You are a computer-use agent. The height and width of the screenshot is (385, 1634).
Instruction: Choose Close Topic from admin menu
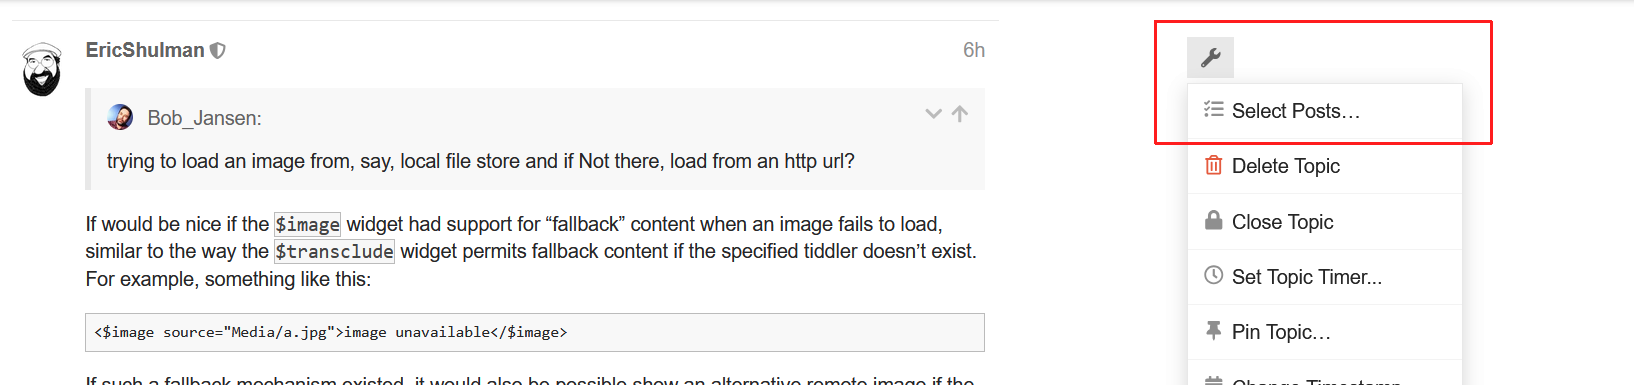coord(1325,222)
